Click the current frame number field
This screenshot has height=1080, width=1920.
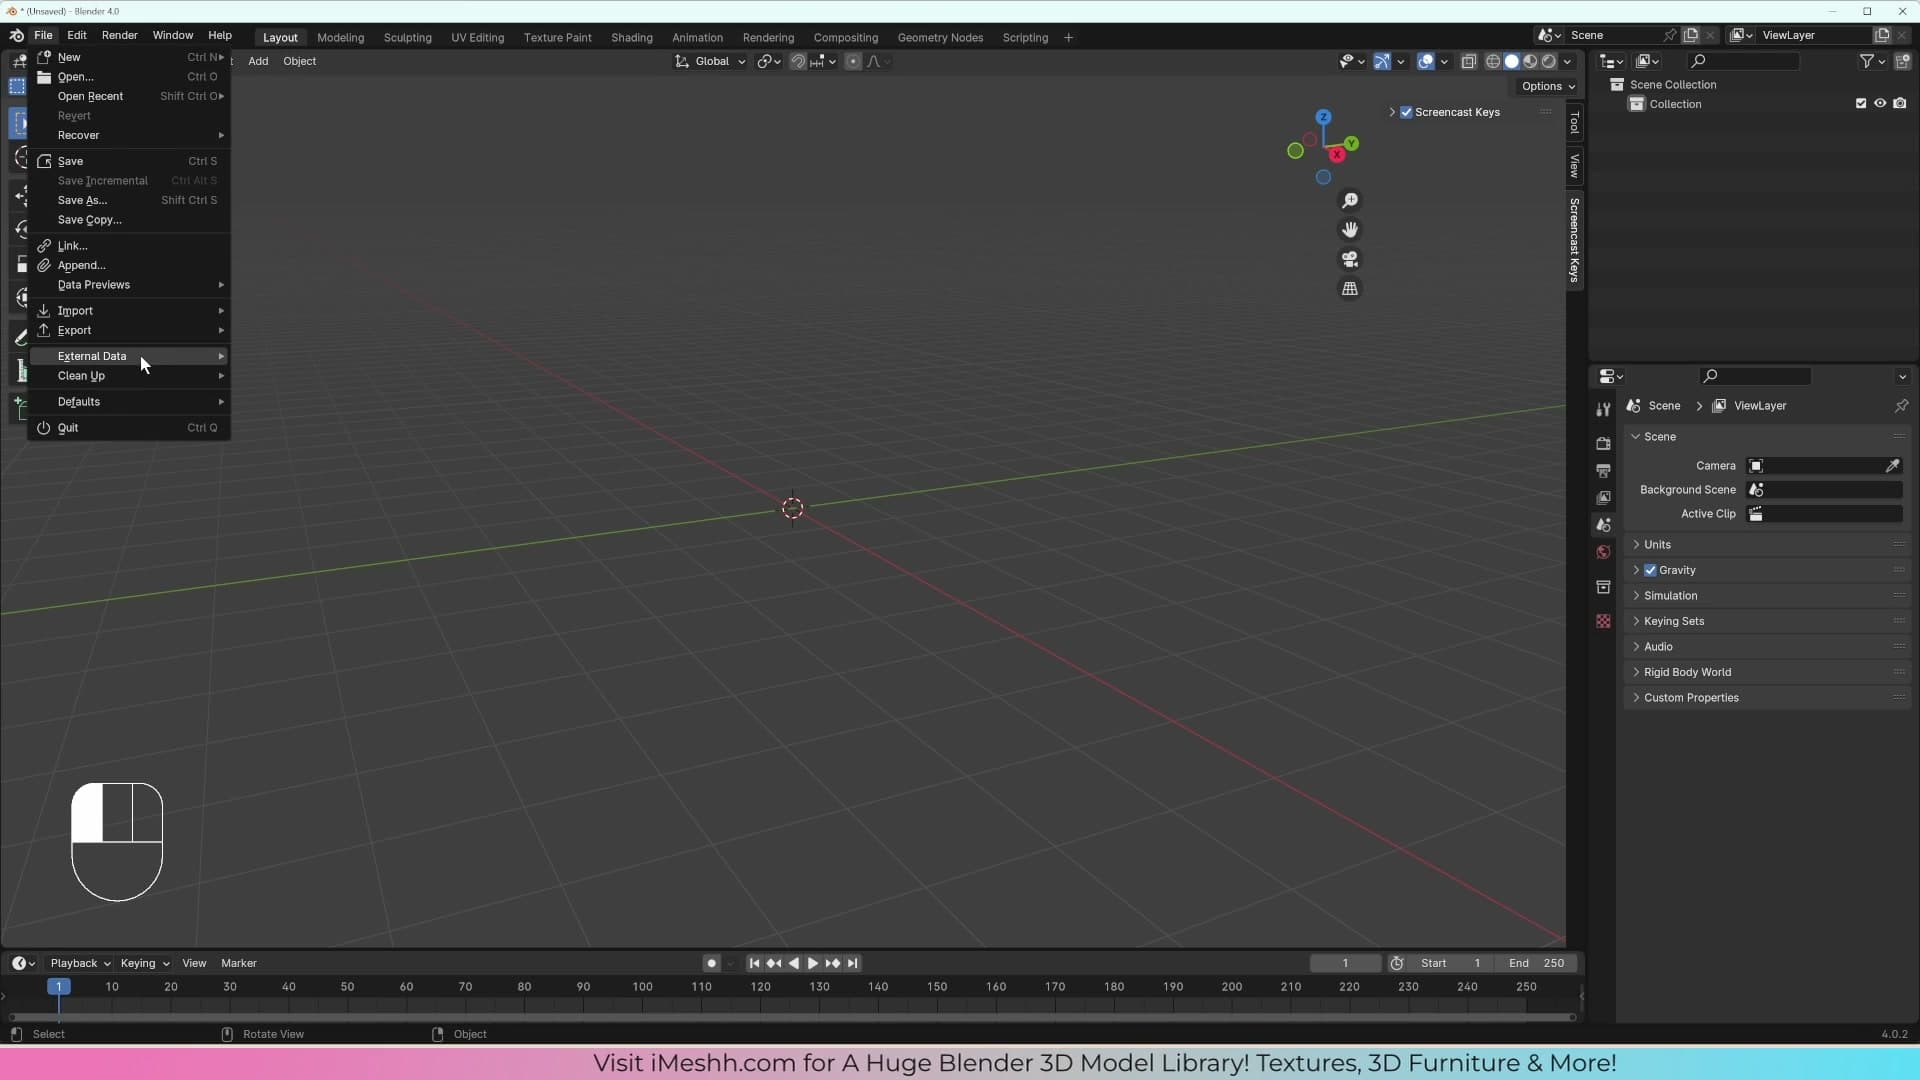[1345, 964]
